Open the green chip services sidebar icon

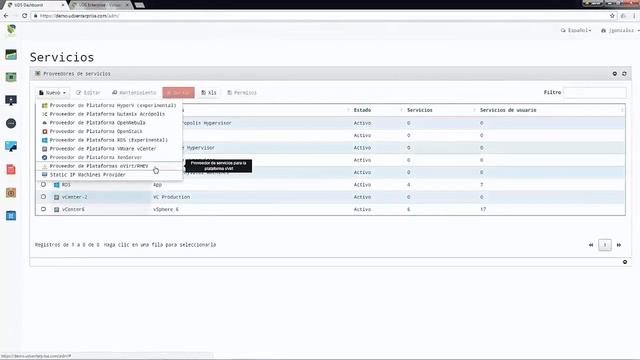(x=11, y=77)
